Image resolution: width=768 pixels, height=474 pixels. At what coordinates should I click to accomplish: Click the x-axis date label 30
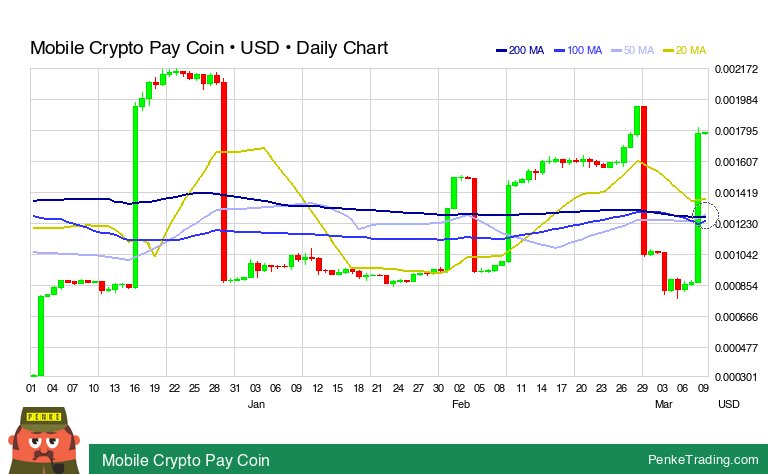438,388
